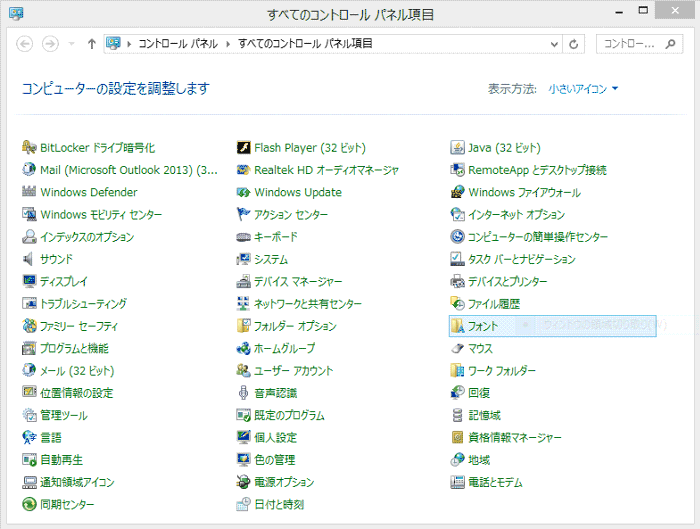Click the コントロール パネル breadcrumb

[178, 44]
